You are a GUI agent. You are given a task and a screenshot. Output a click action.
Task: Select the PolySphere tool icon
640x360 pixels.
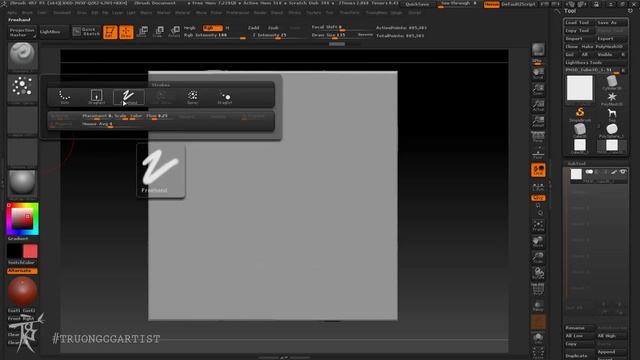pyautogui.click(x=611, y=131)
